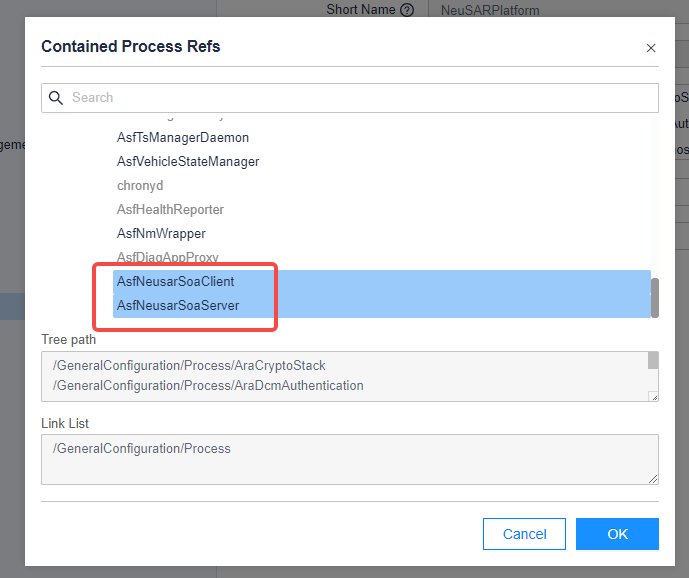689x578 pixels.
Task: Select AsfVehicleStateManager process entry
Action: [x=188, y=161]
